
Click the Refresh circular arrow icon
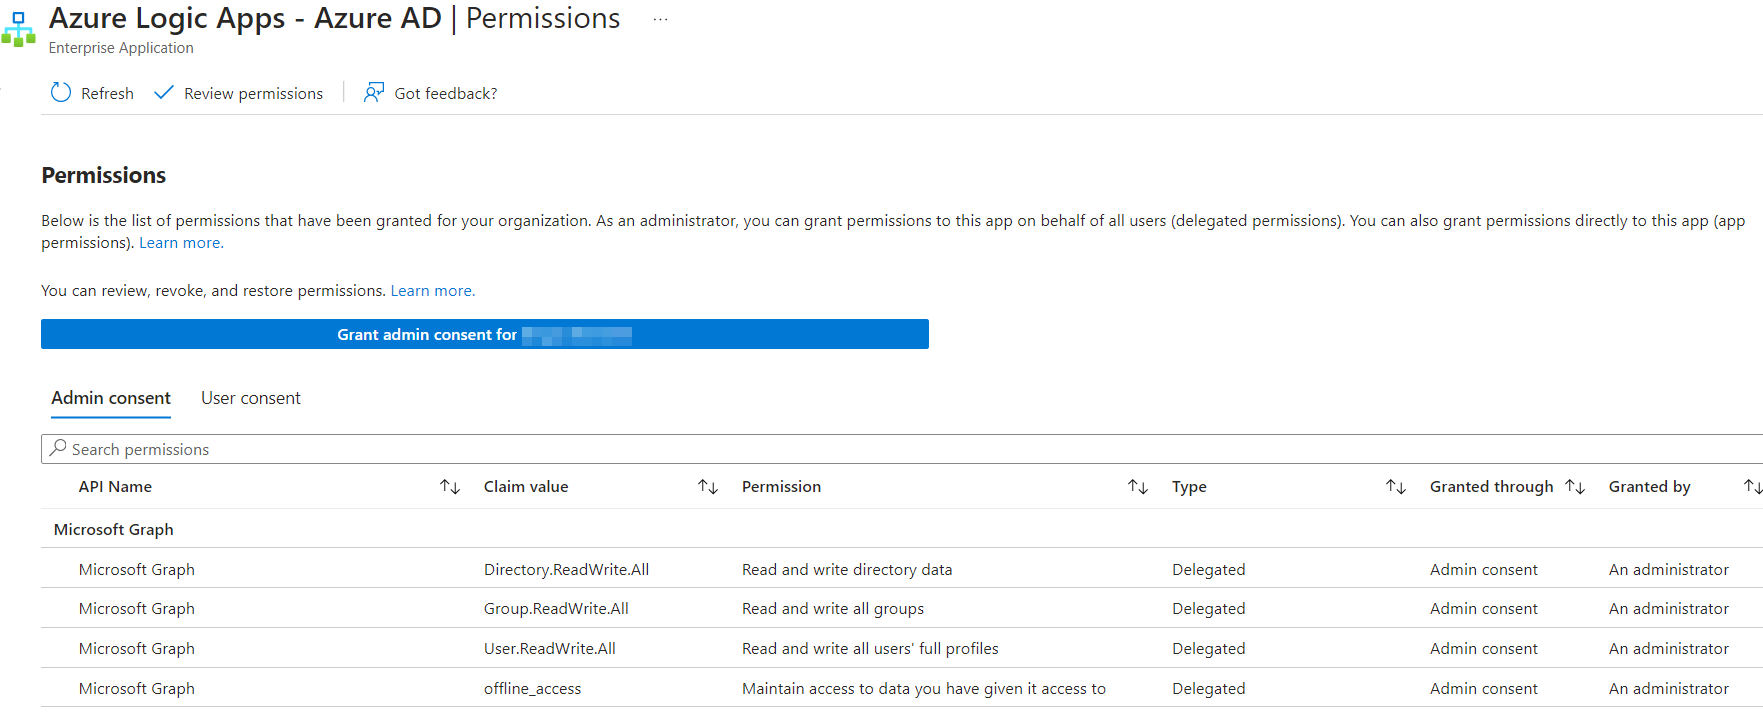(x=61, y=93)
